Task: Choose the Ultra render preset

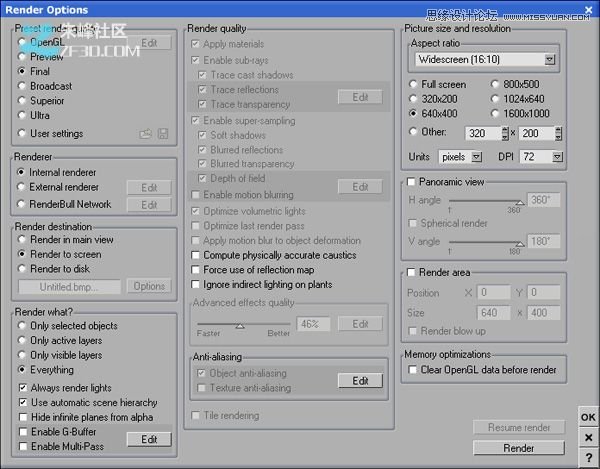Action: point(22,115)
